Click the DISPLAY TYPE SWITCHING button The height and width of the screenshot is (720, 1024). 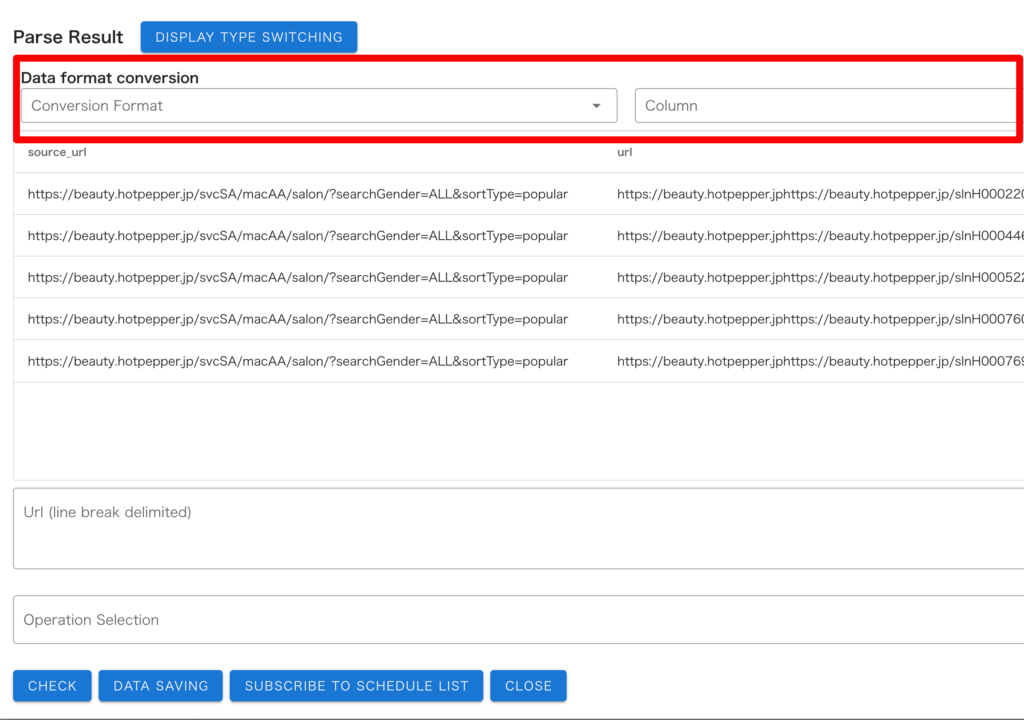tap(249, 37)
